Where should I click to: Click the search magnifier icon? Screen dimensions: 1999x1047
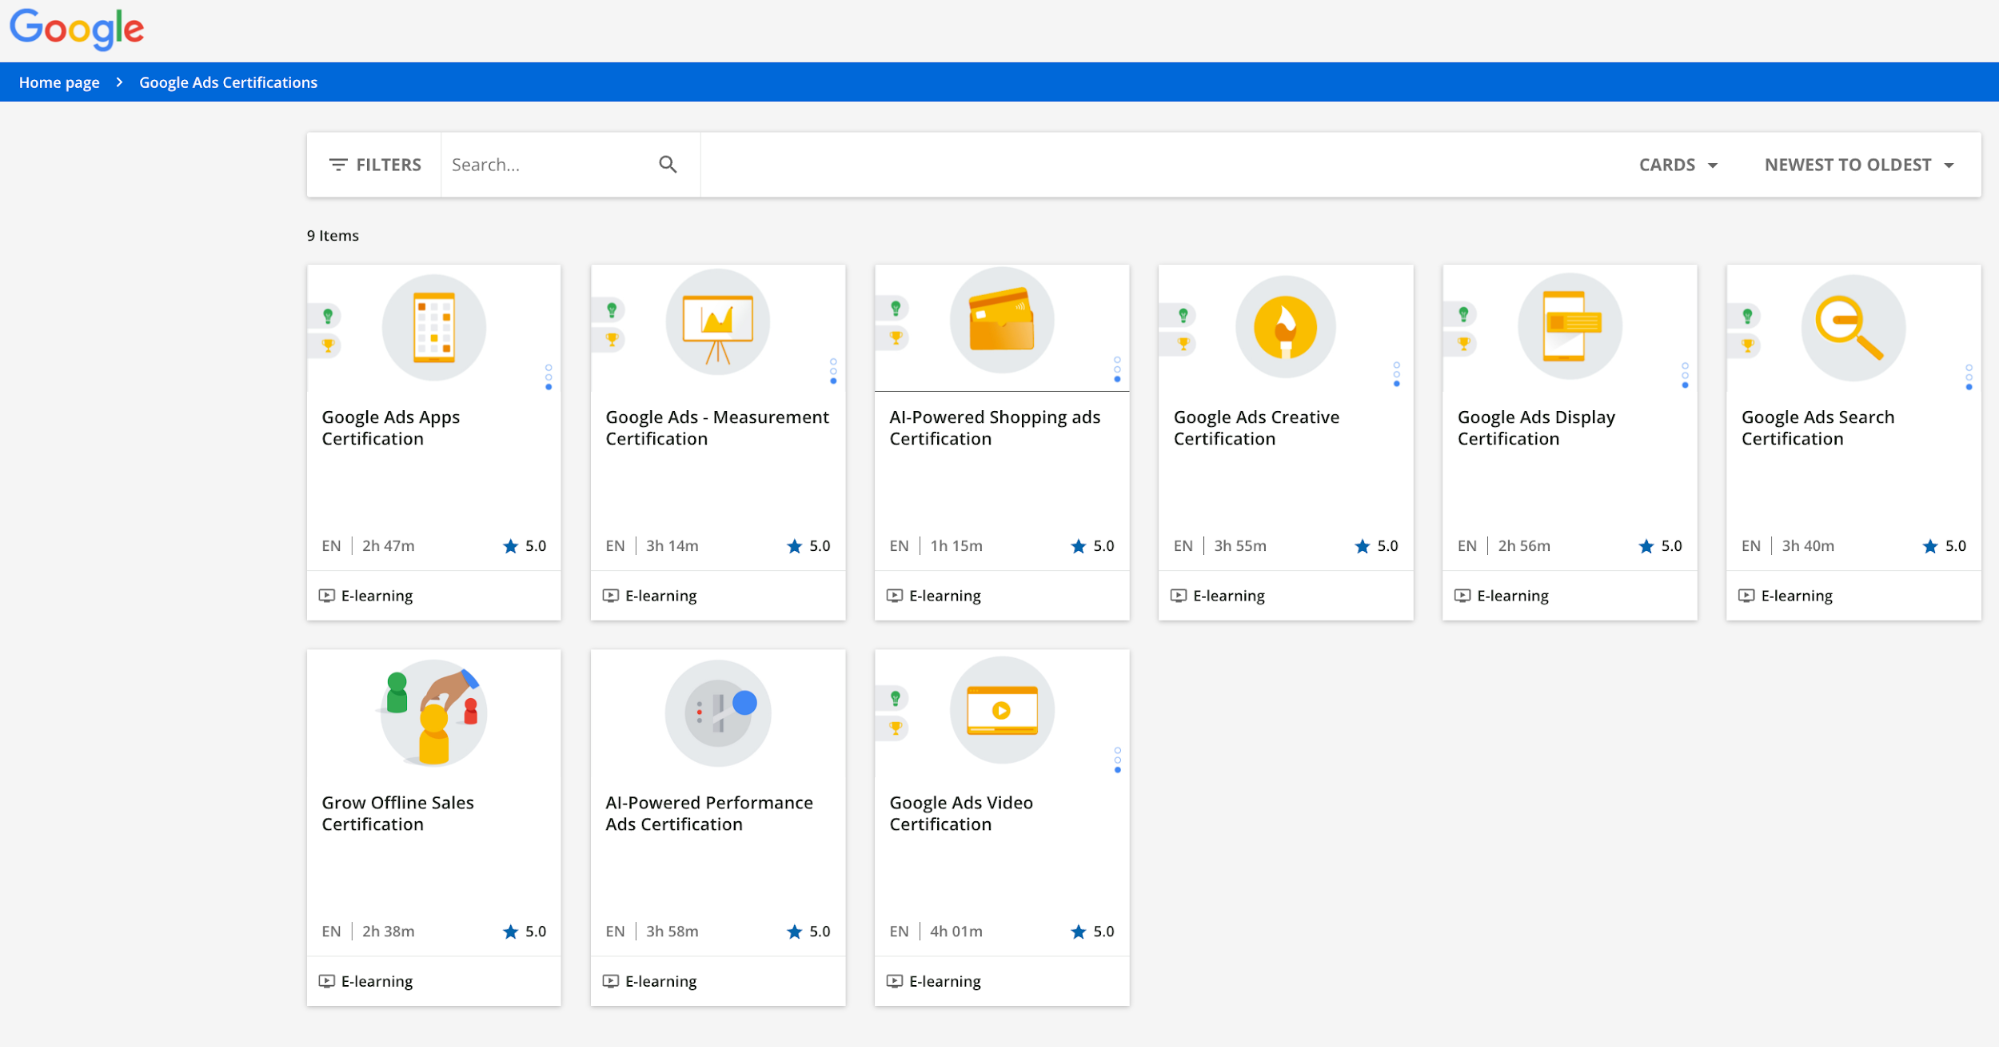point(668,165)
